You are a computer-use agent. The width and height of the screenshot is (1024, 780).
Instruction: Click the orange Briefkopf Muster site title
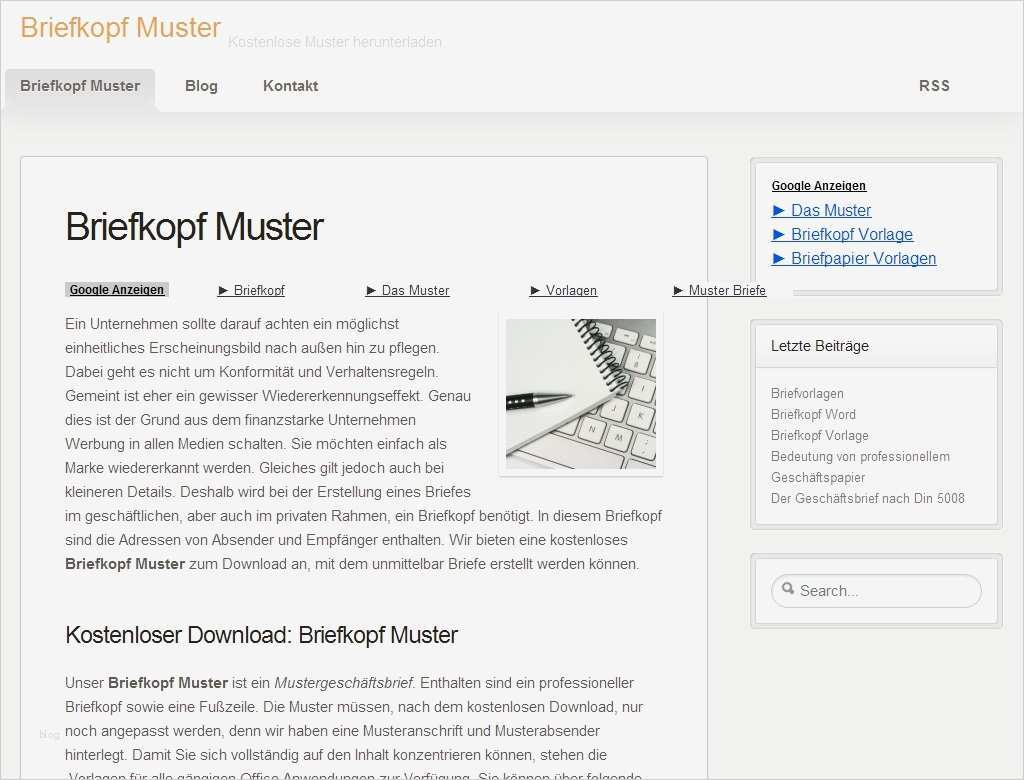click(x=121, y=27)
